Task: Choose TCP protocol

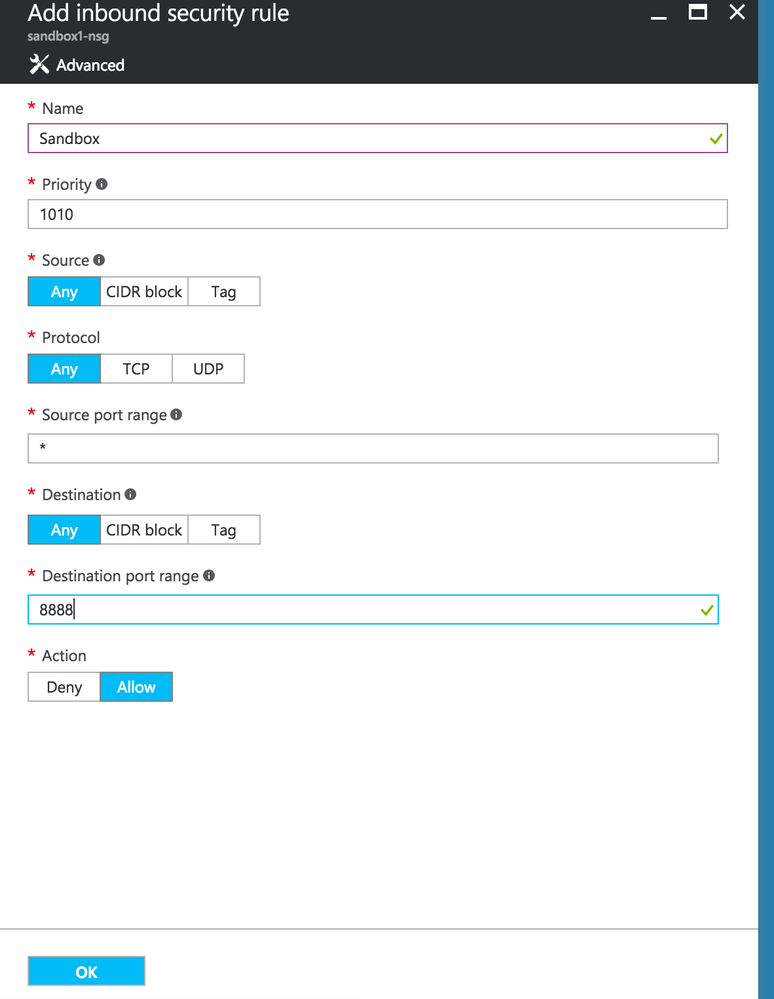Action: coord(136,369)
